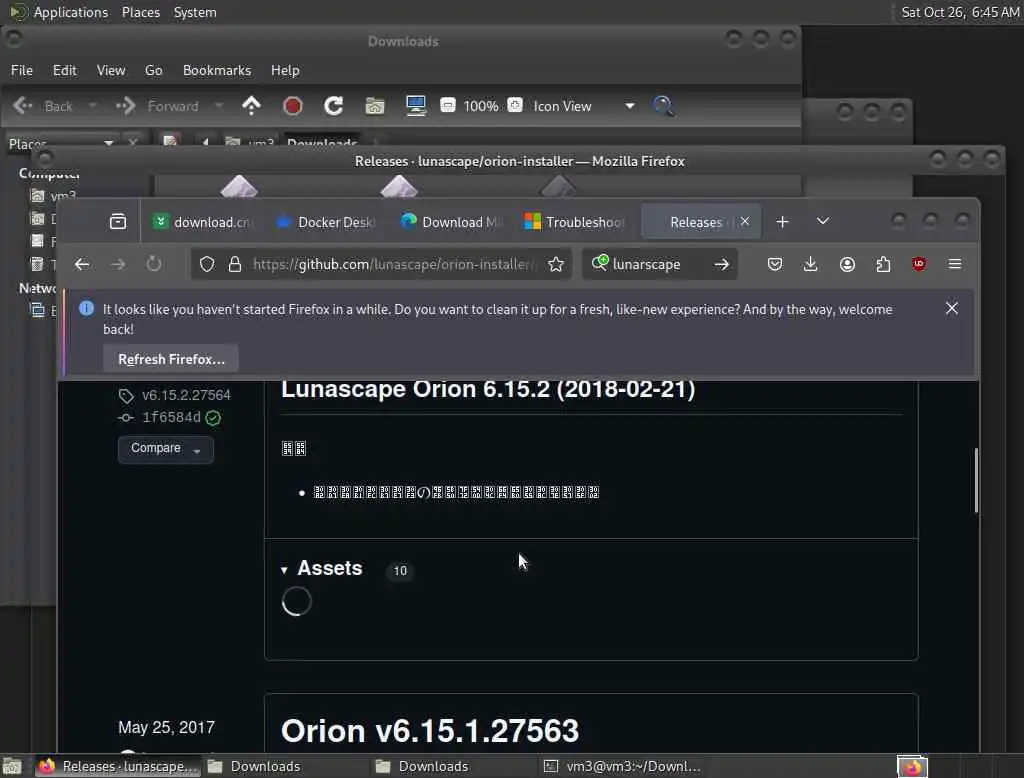
Task: Stop loading in file manager toolbar
Action: [x=292, y=106]
